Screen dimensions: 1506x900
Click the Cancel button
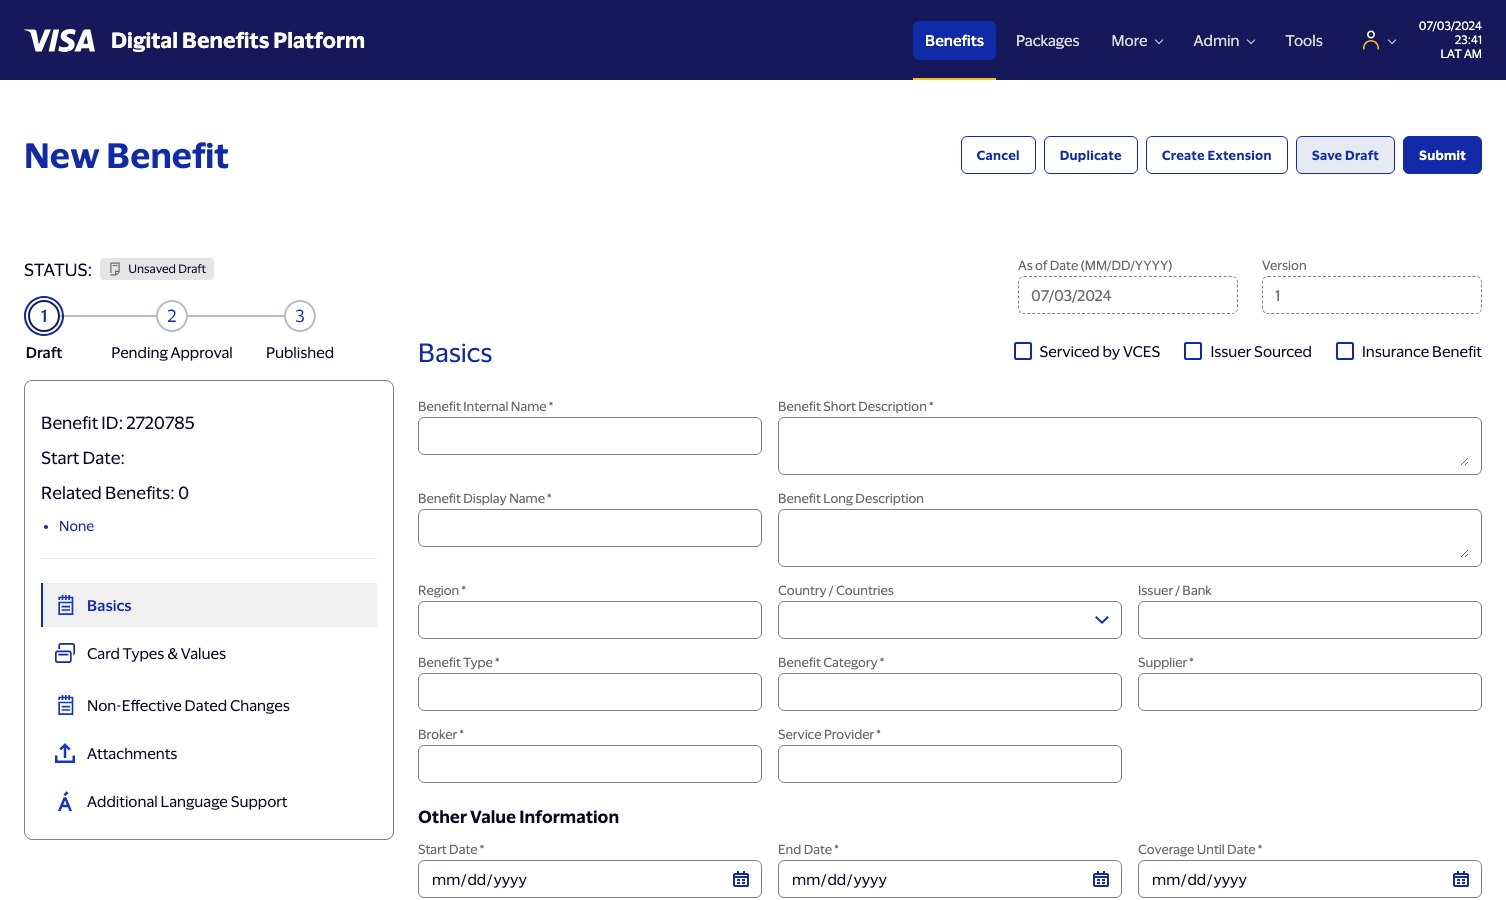click(998, 155)
